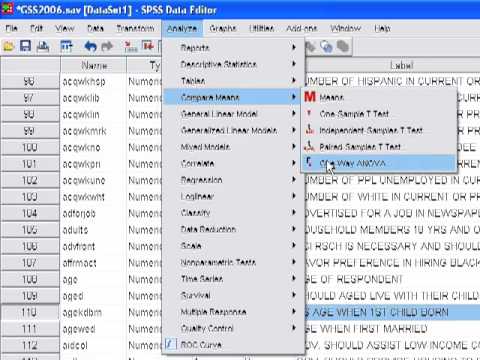Click the Independent-Samples T Test icon
Image resolution: width=480 pixels, height=360 pixels.
[310, 130]
